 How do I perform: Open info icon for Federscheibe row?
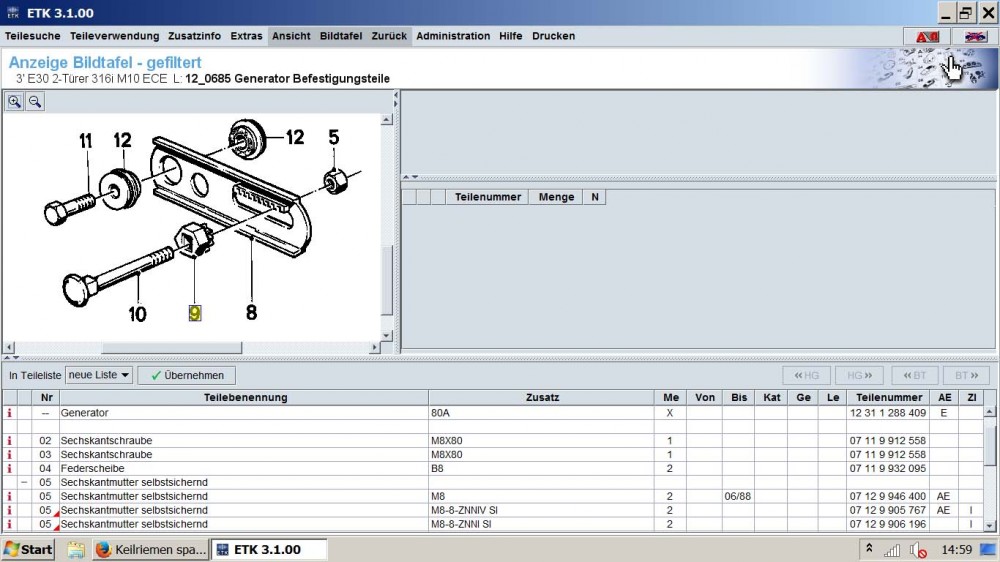[10, 468]
